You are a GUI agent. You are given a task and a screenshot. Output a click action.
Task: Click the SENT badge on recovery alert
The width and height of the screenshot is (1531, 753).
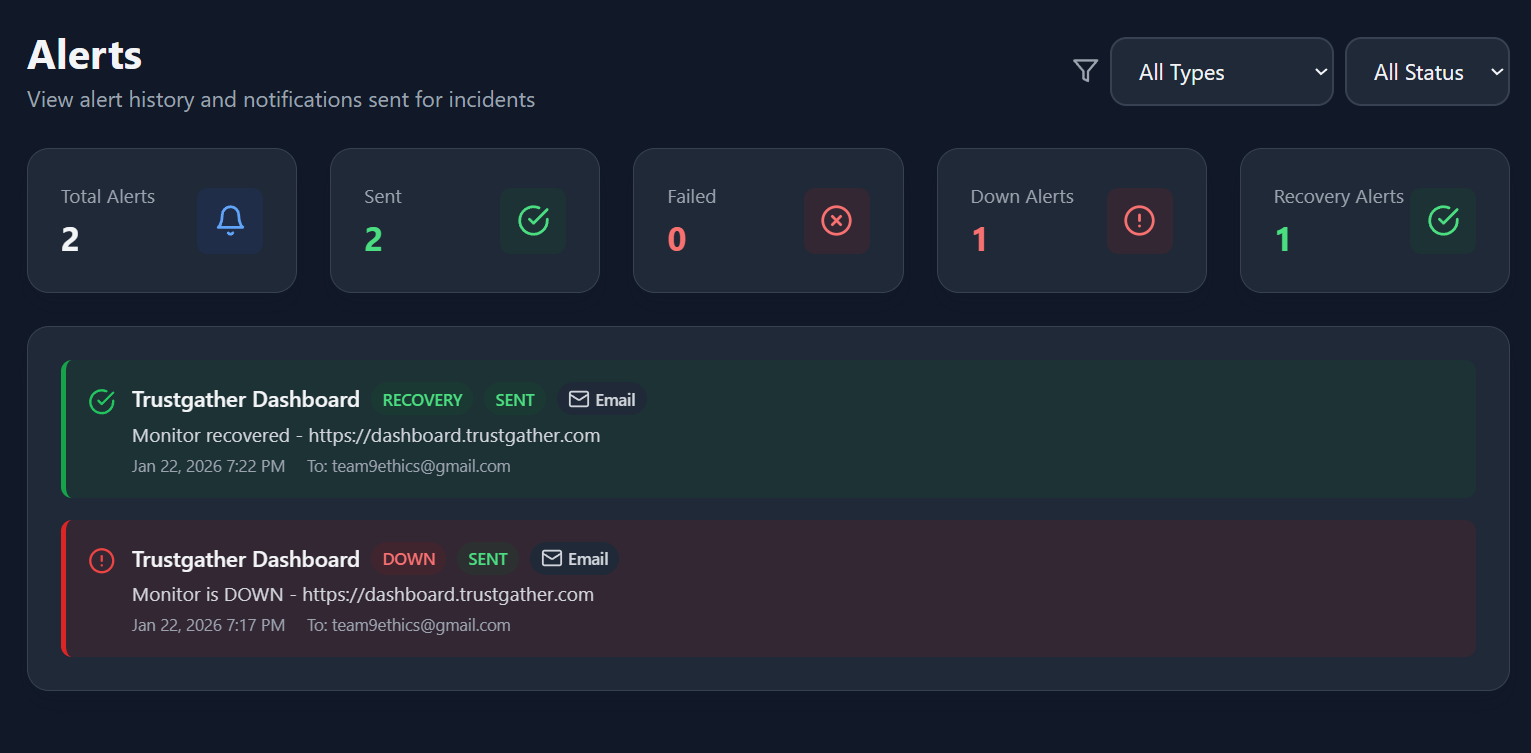coord(514,399)
